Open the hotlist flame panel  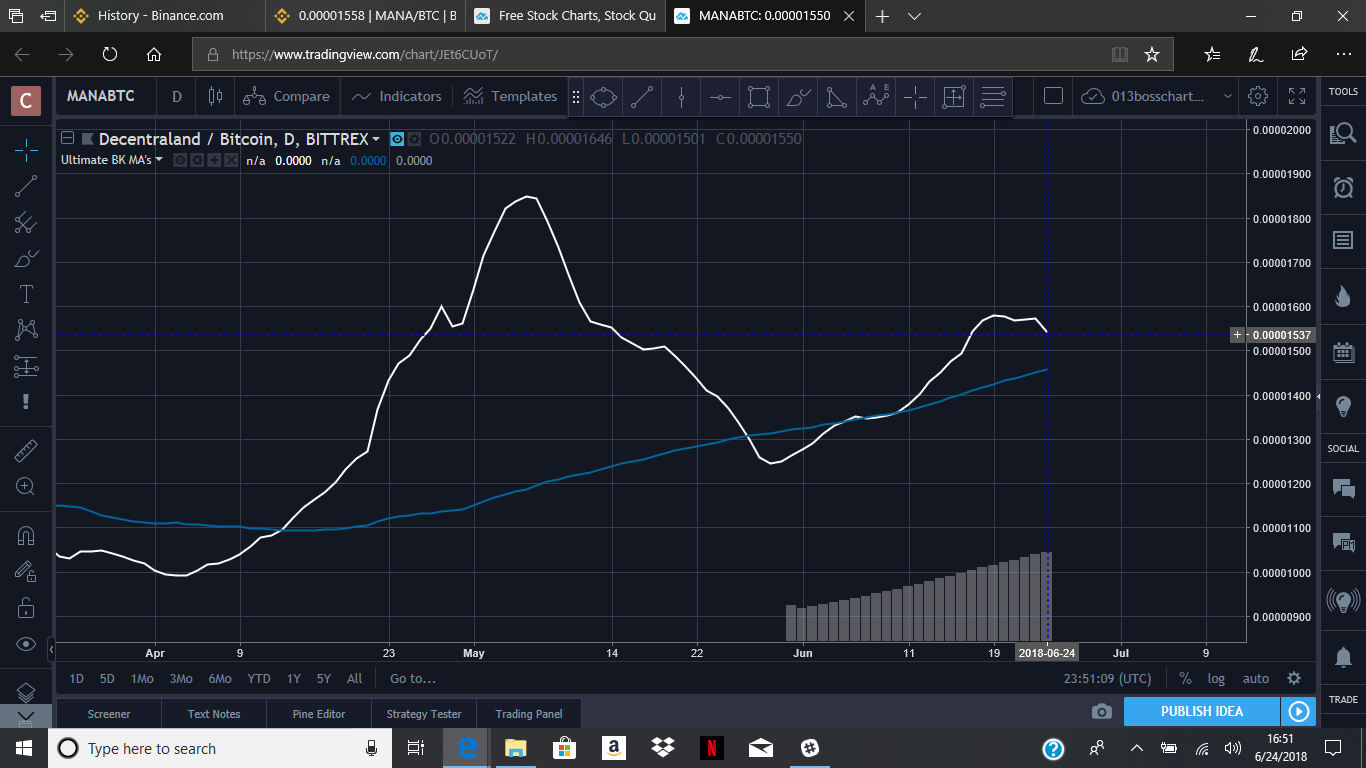coord(1343,296)
